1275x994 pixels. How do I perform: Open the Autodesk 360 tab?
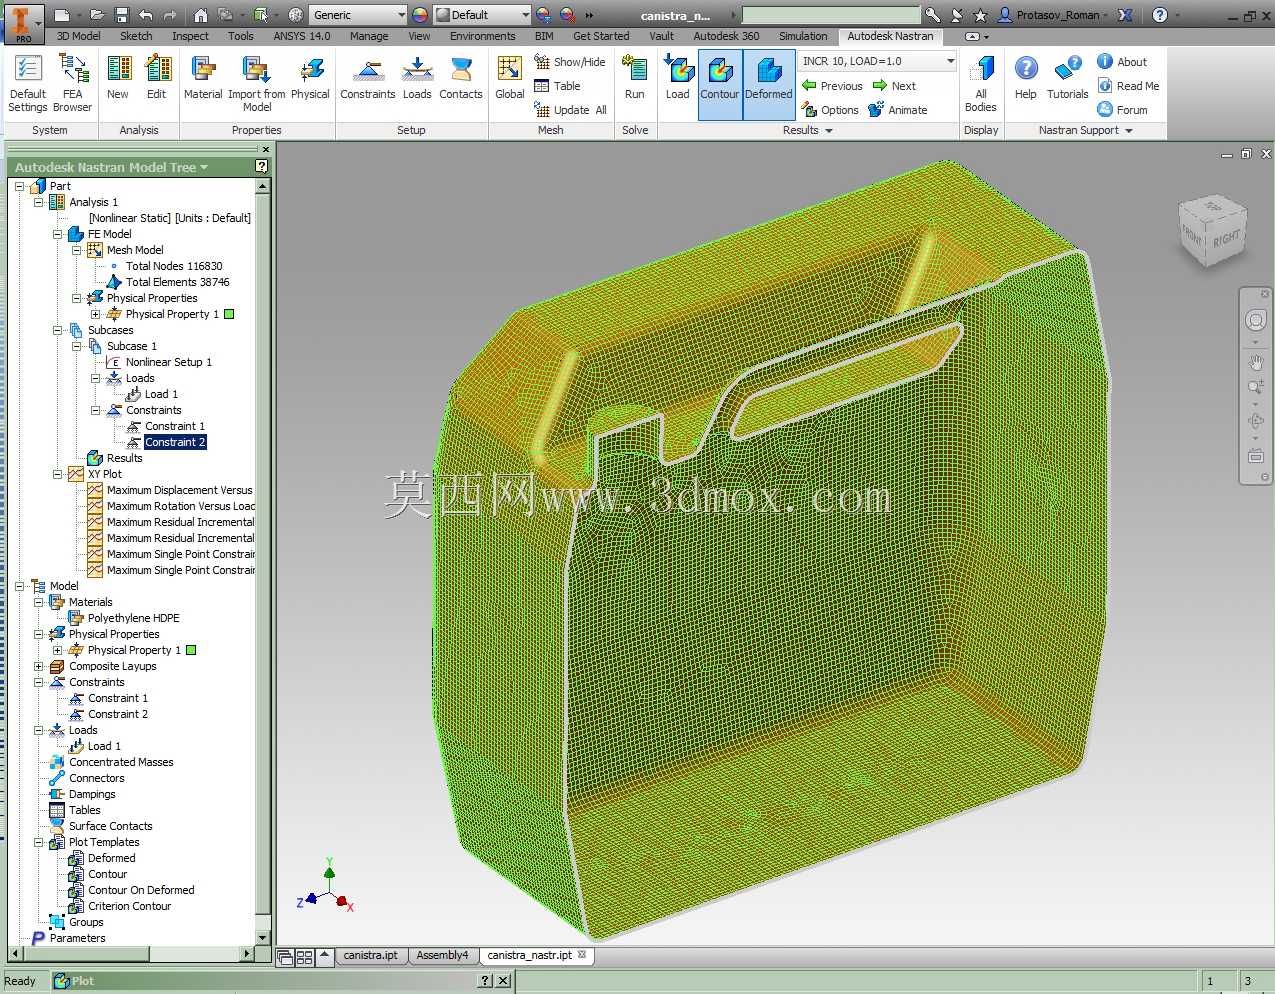tap(726, 36)
